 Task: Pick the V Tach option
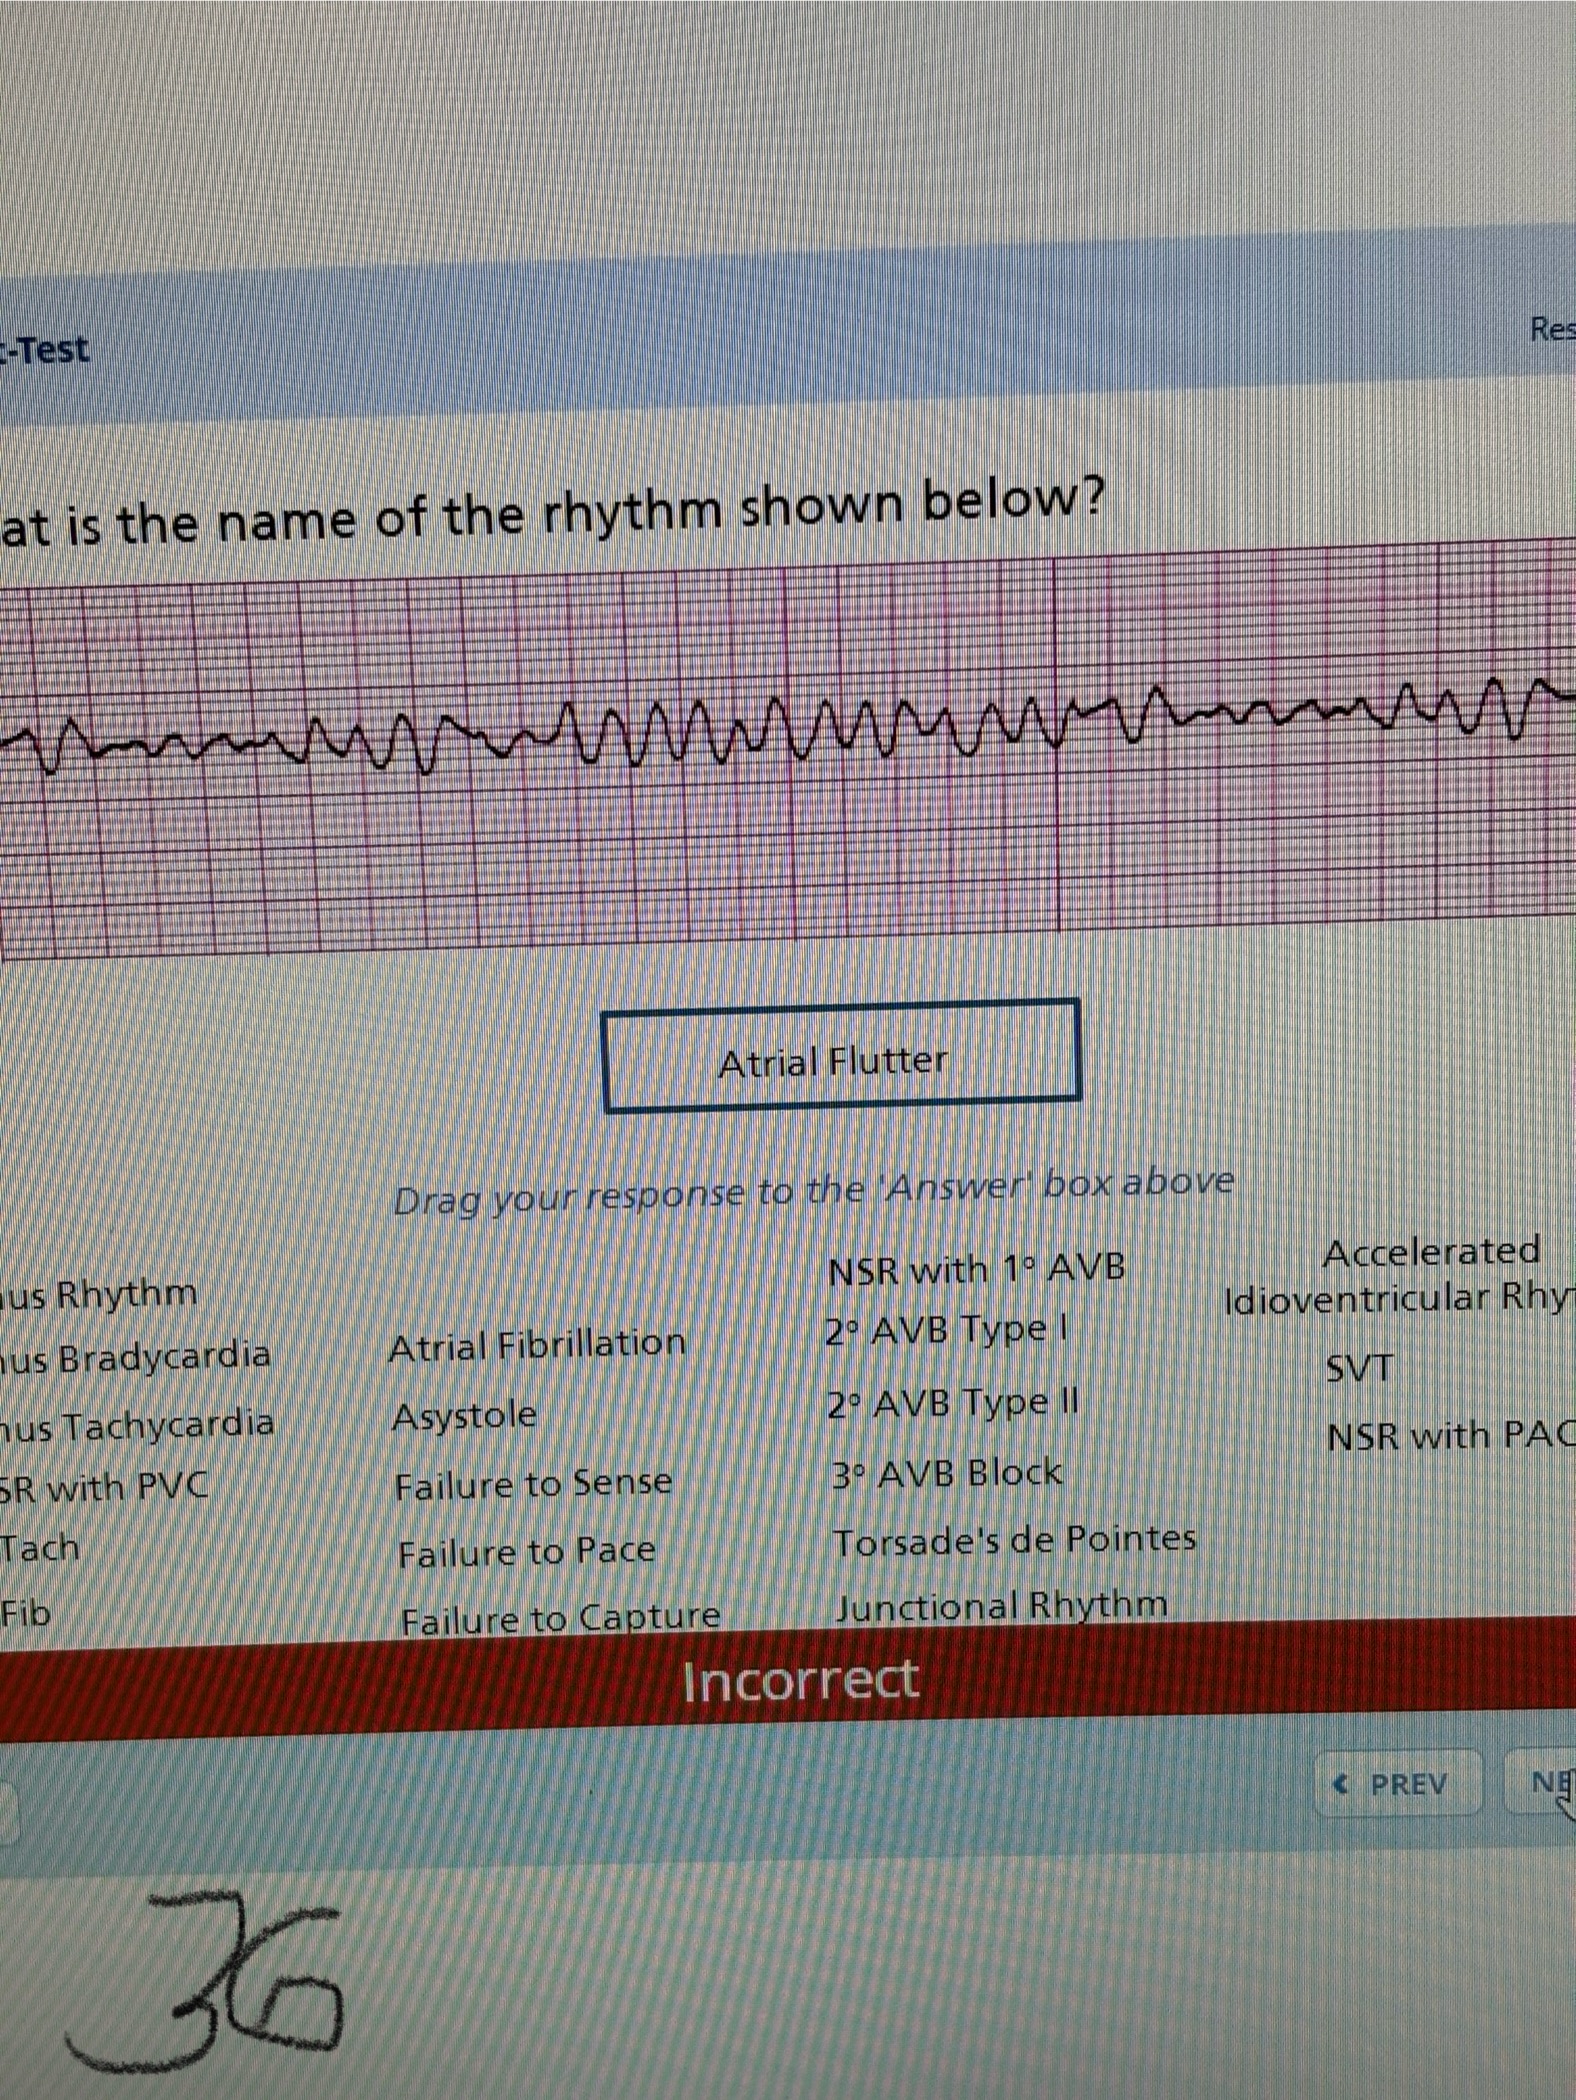39,1548
